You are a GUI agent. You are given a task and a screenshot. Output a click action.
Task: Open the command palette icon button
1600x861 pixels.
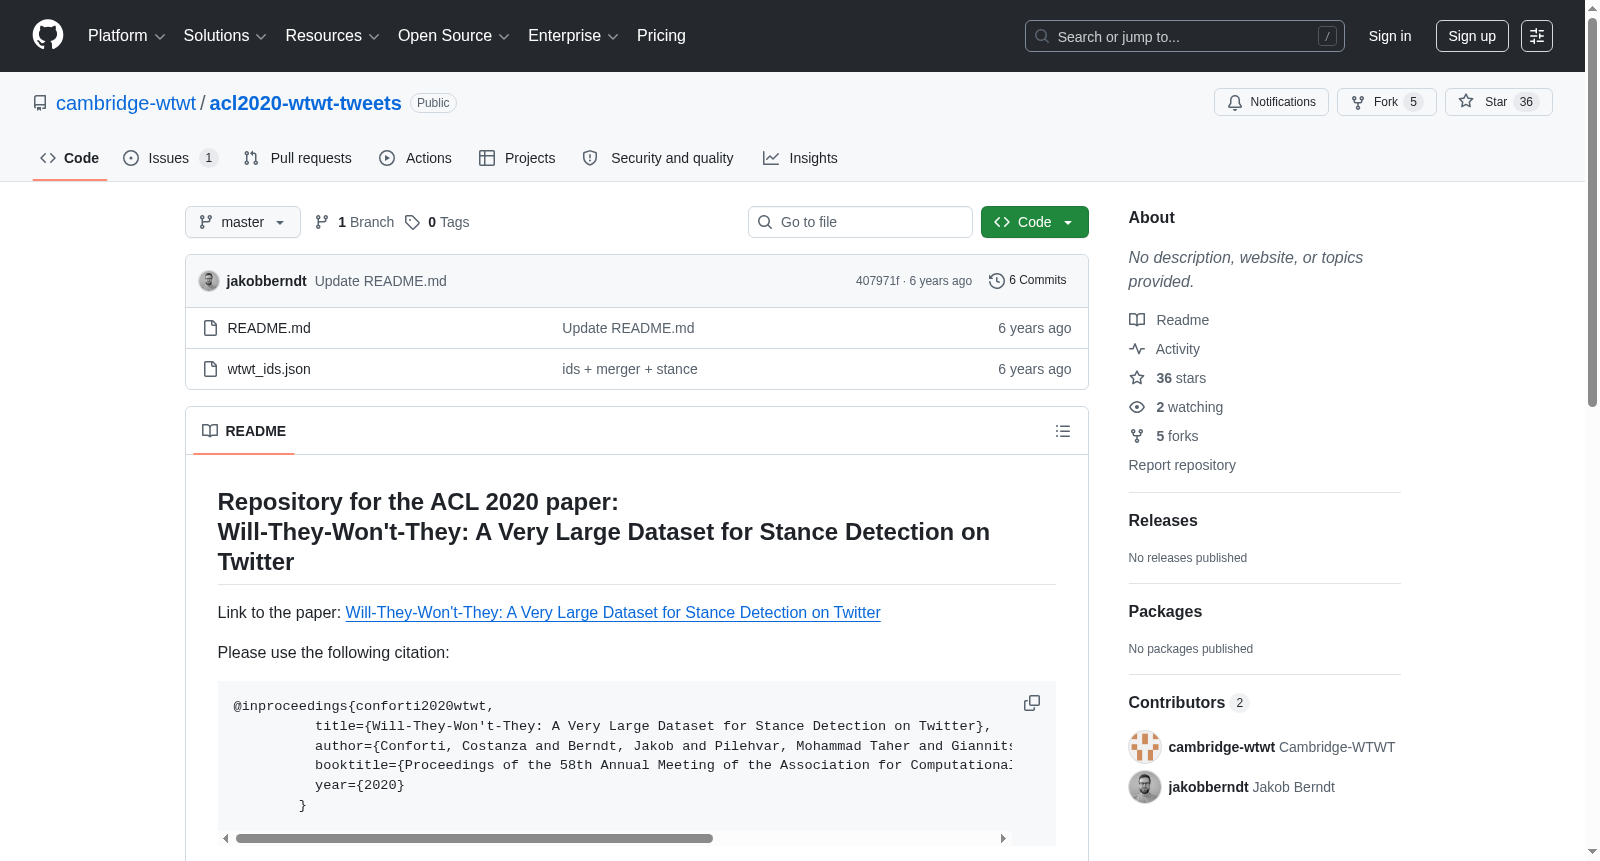tap(1537, 36)
